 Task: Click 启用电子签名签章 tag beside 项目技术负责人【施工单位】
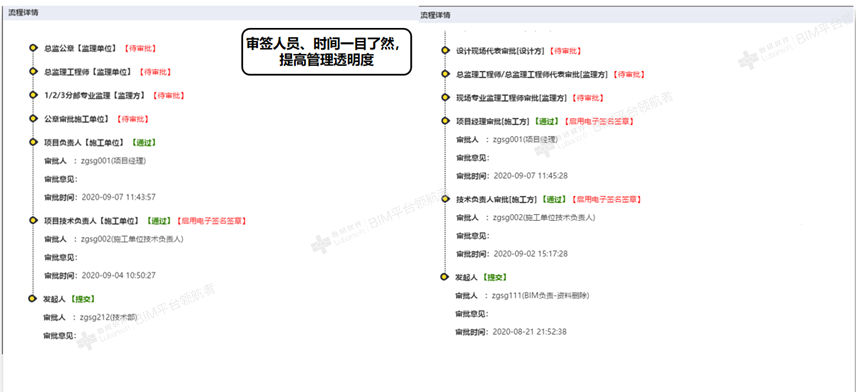211,221
